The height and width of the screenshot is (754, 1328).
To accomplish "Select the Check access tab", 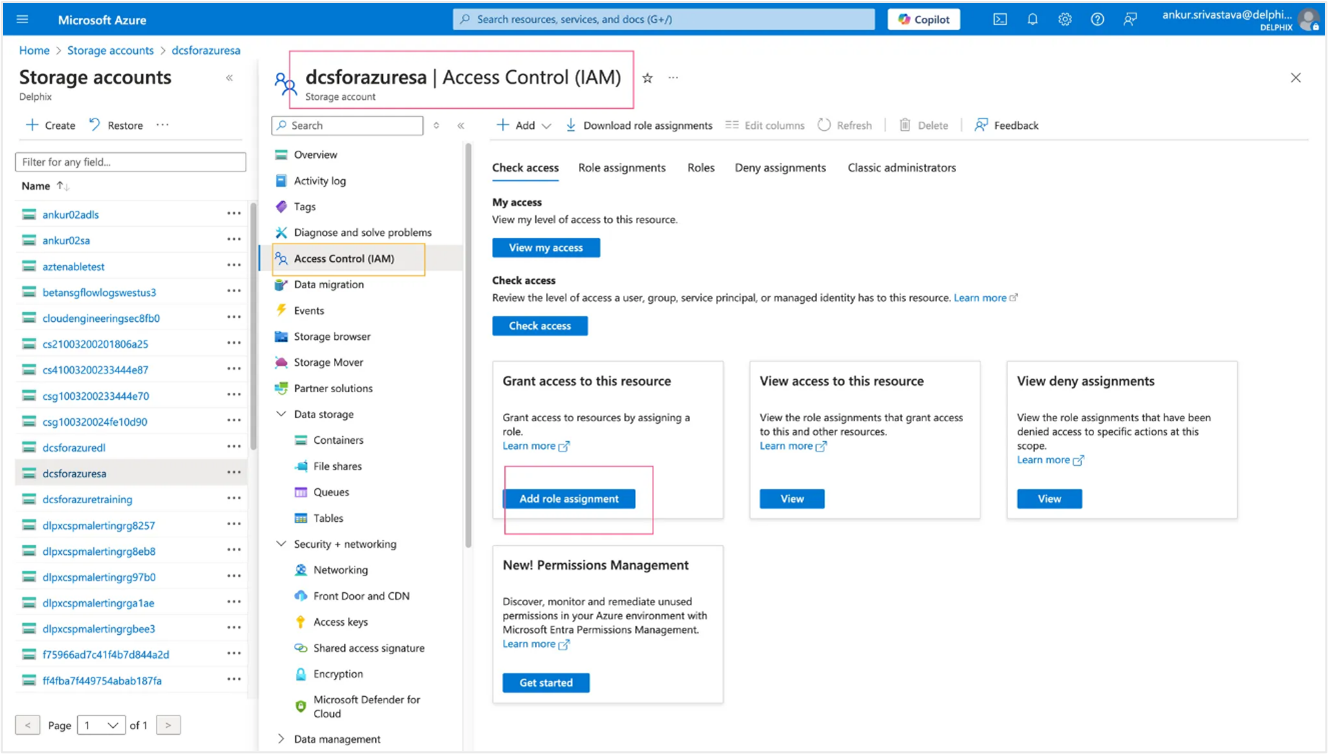I will coord(525,168).
